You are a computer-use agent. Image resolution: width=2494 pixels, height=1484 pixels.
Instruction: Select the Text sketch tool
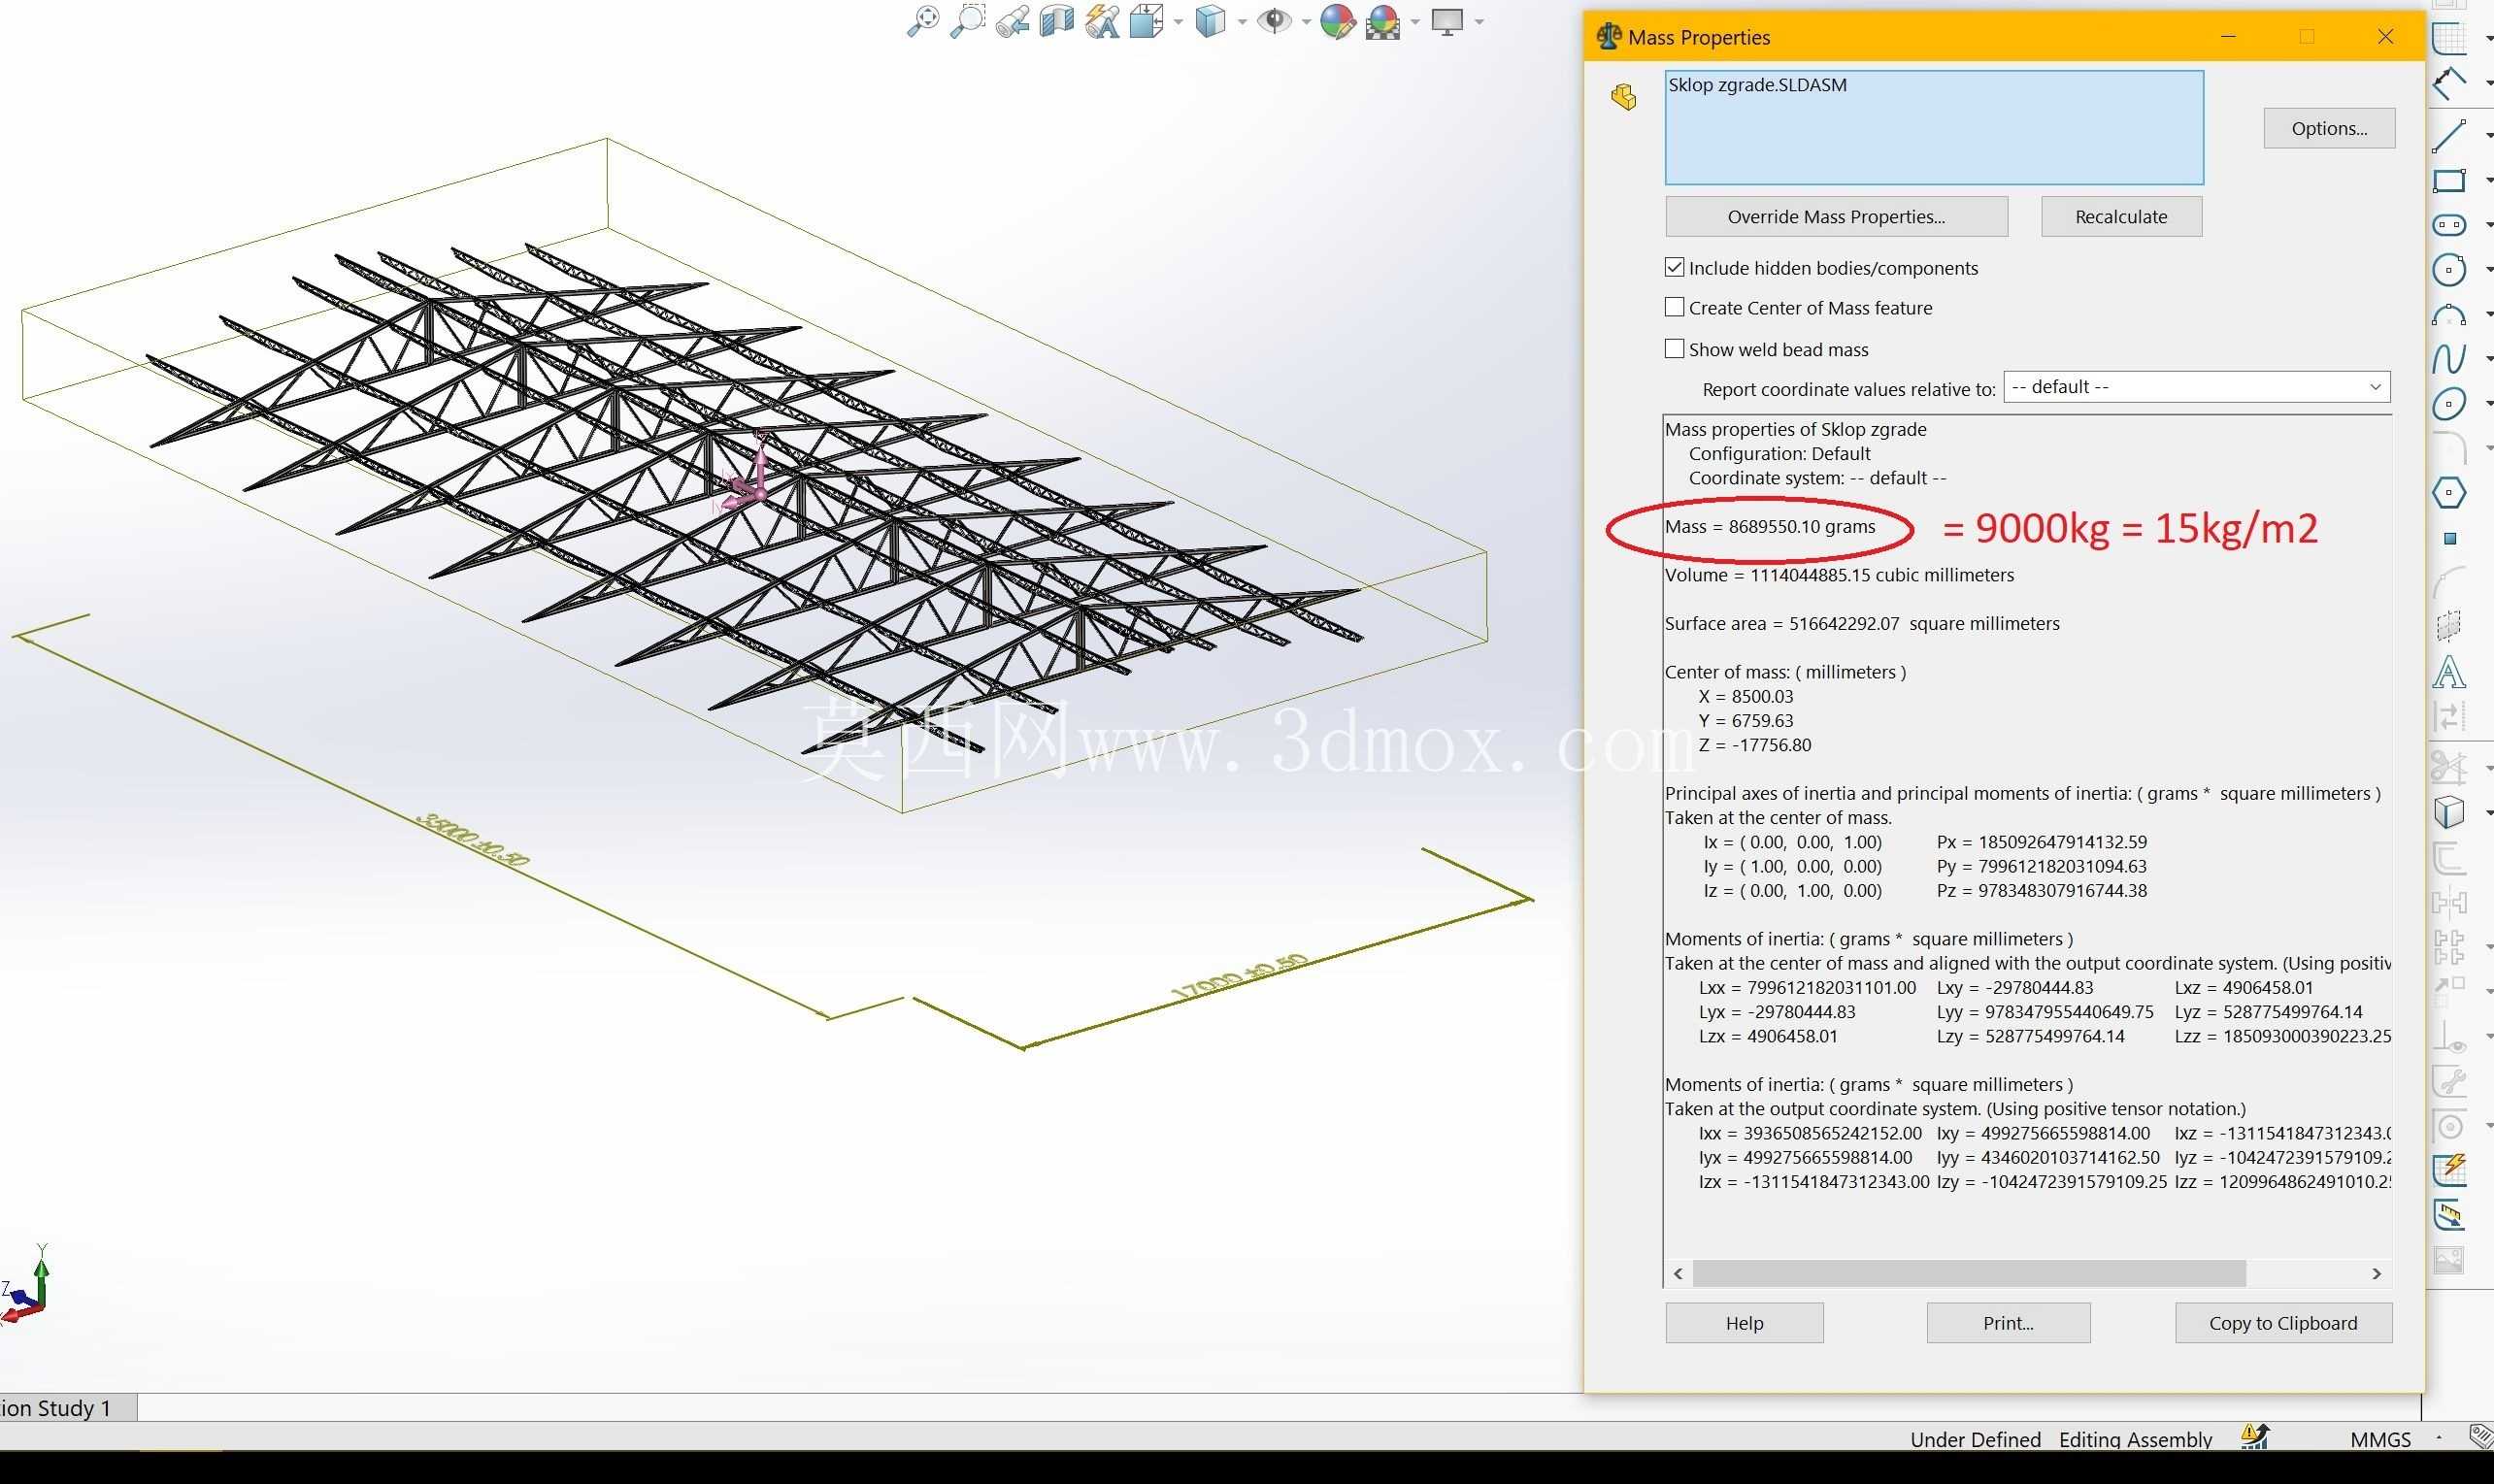click(x=2449, y=672)
